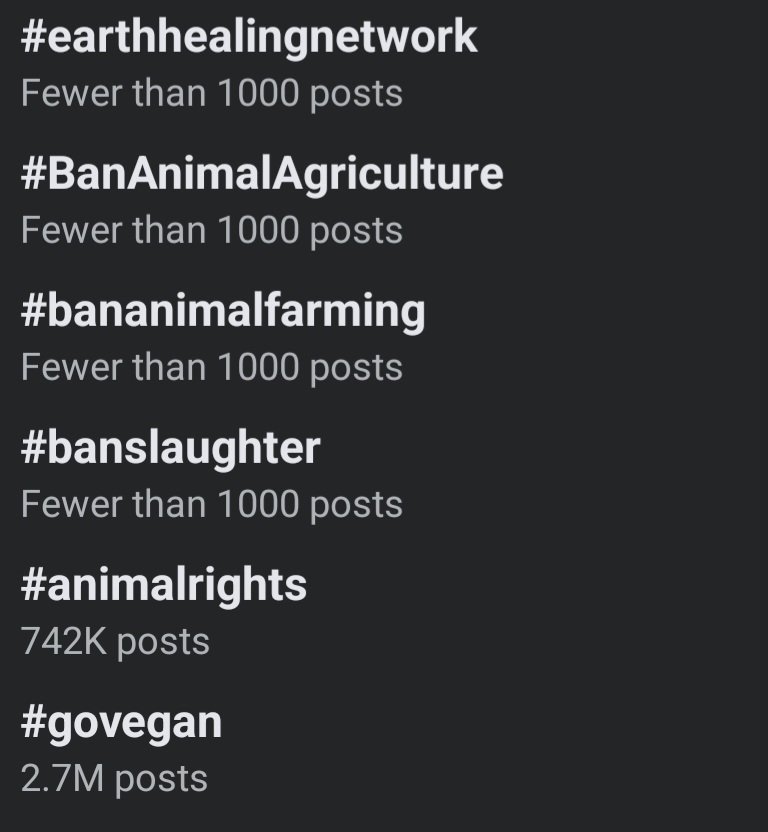Click the hash symbol before bananimalfarming
The height and width of the screenshot is (832, 768).
point(33,311)
